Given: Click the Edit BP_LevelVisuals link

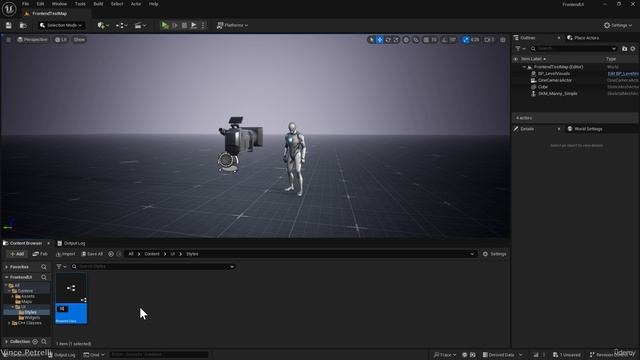Looking at the screenshot, I should click(x=623, y=73).
